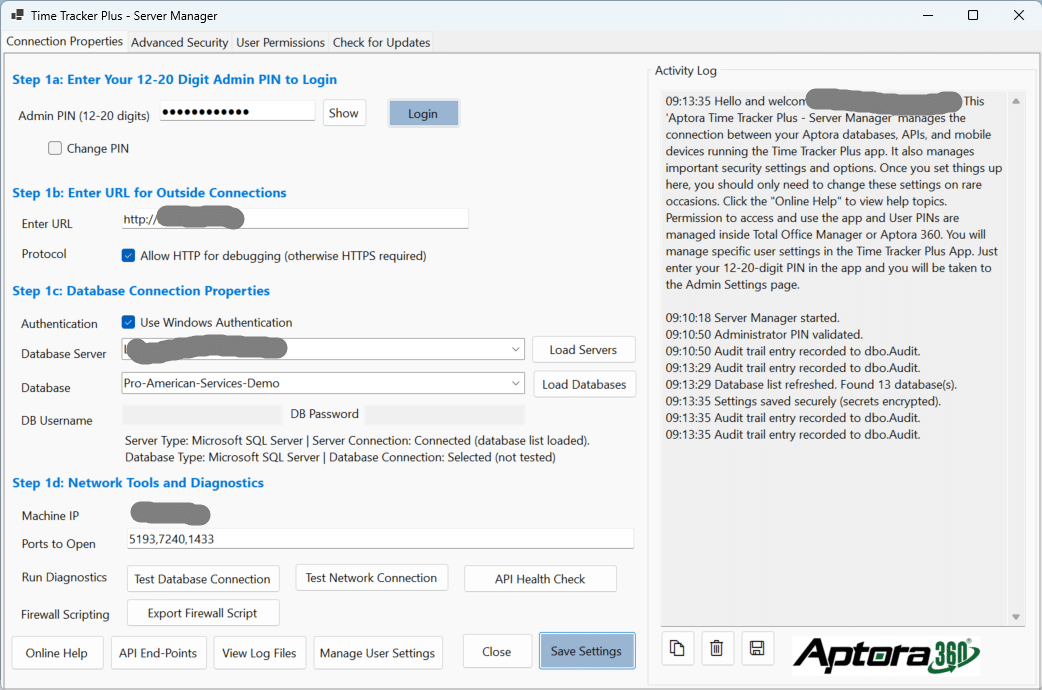Click log line 'Database list refreshed. Found 13 database(s).'

point(811,384)
